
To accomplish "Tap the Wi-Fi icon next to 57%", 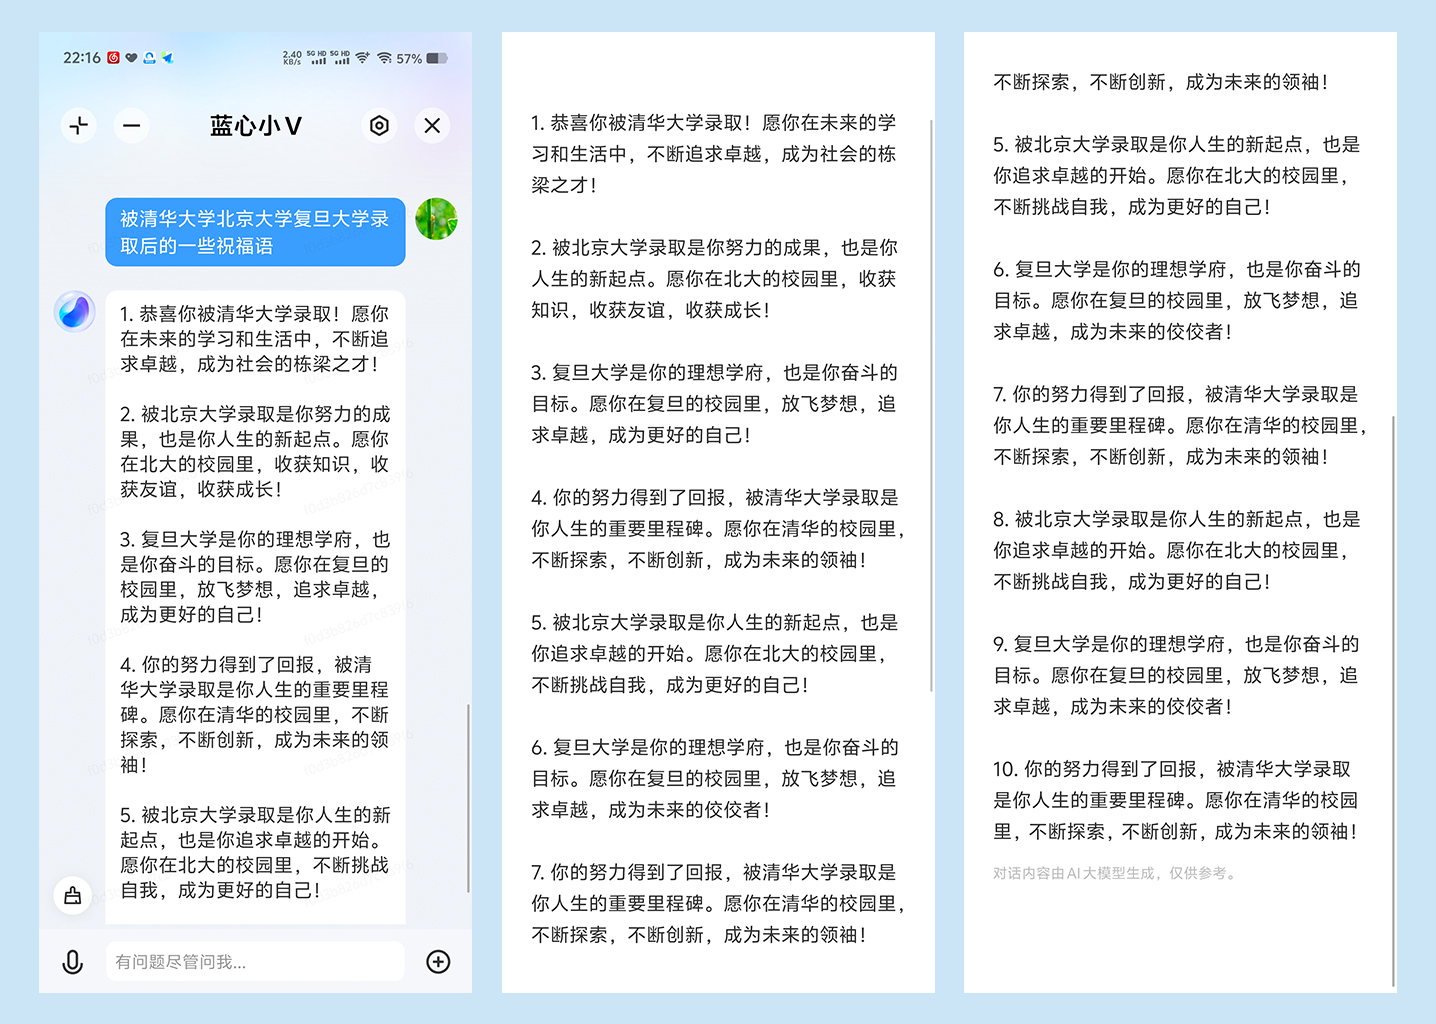I will [x=384, y=58].
